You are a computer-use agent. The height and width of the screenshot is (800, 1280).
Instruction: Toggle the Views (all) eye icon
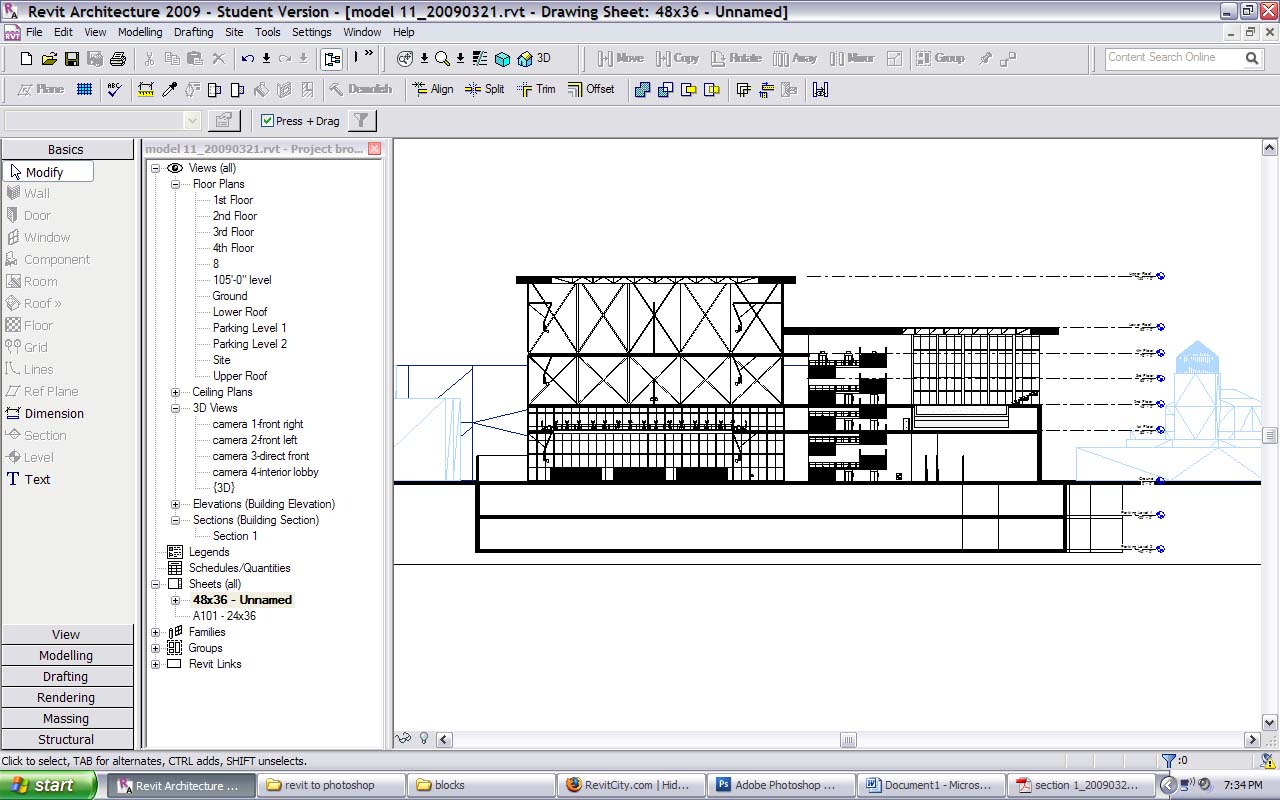175,168
